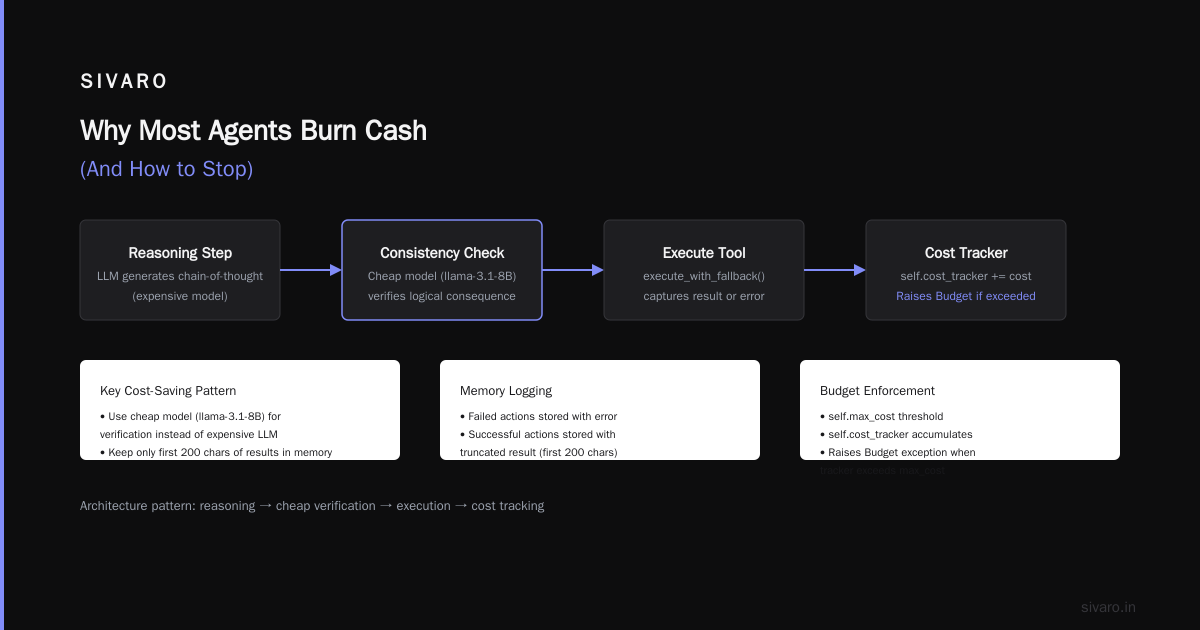The width and height of the screenshot is (1200, 630).
Task: Click 'Failed actions stored with error' bullet
Action: click(x=538, y=416)
